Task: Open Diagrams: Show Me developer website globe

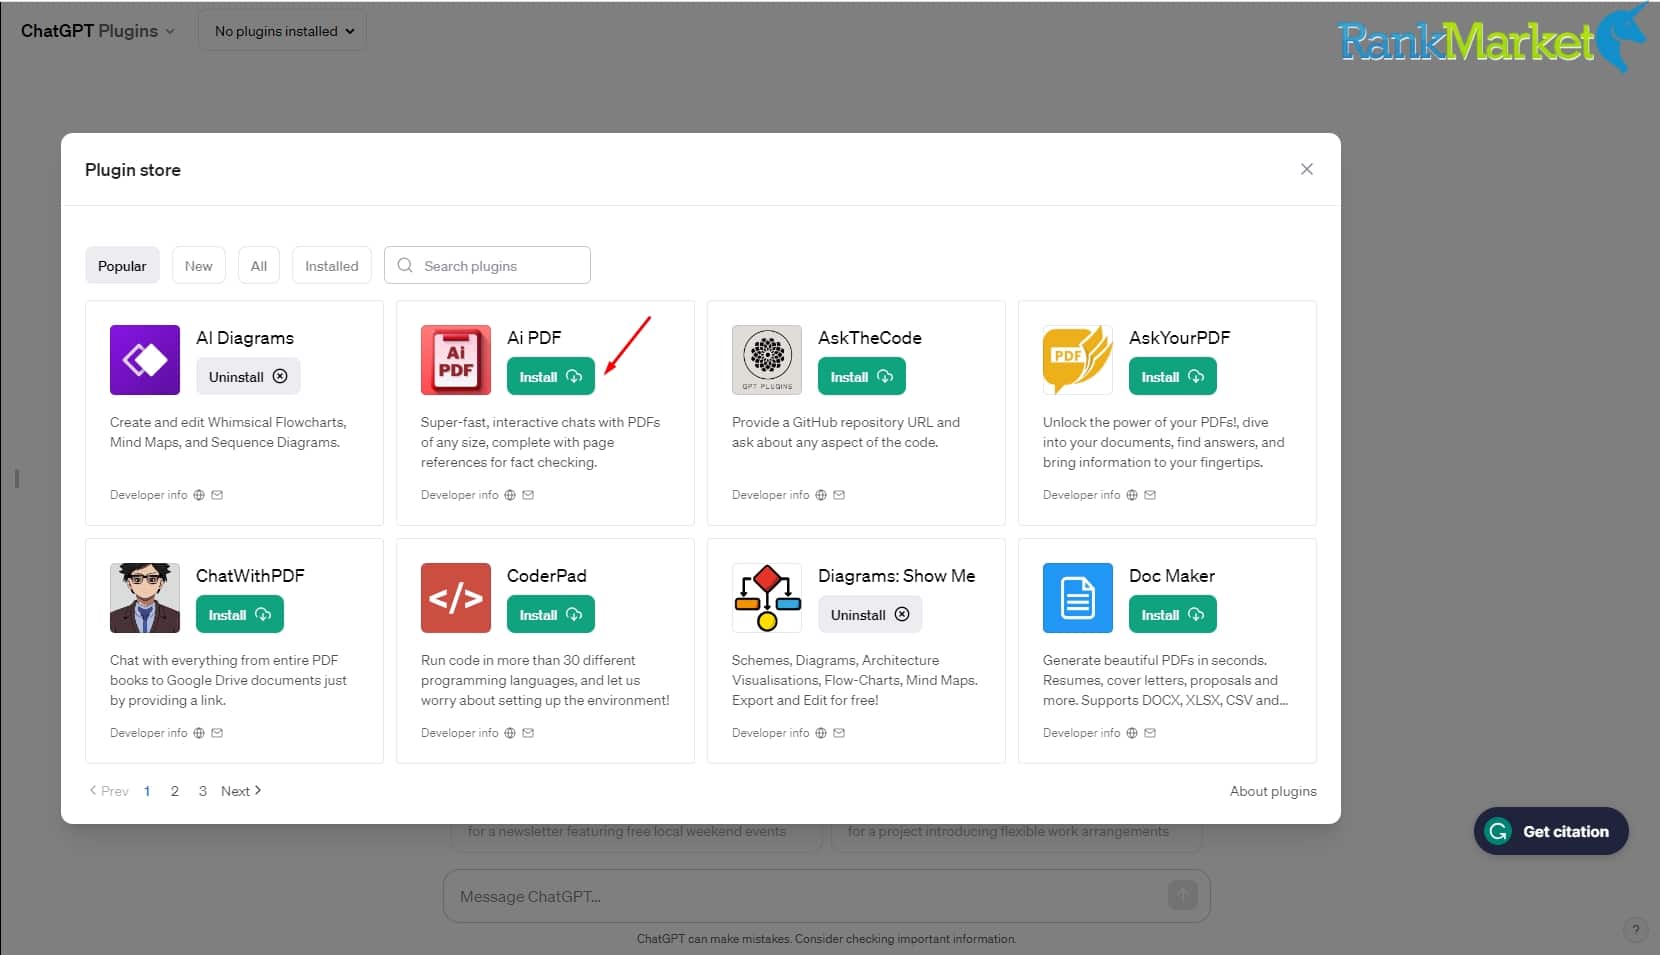Action: coord(821,733)
